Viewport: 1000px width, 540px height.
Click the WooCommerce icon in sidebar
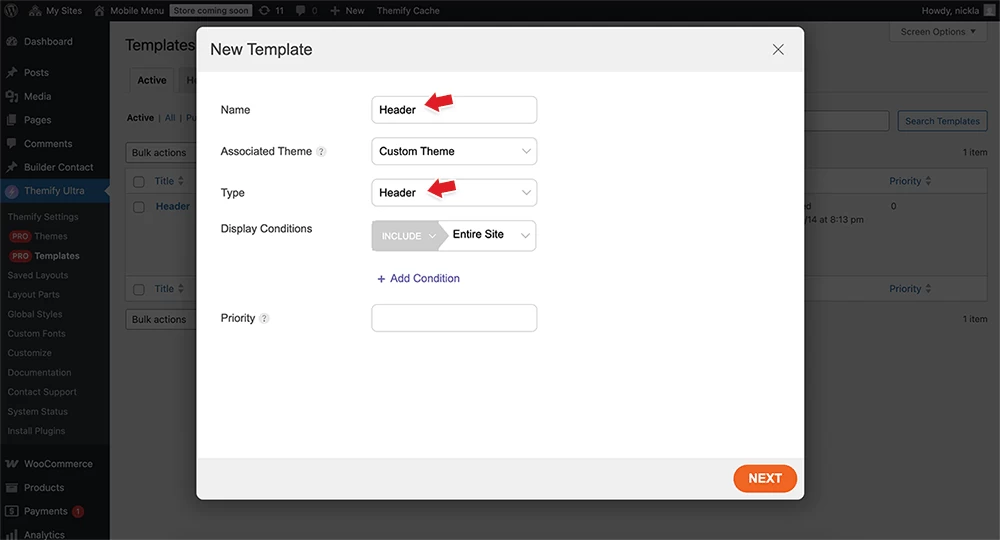click(x=12, y=464)
